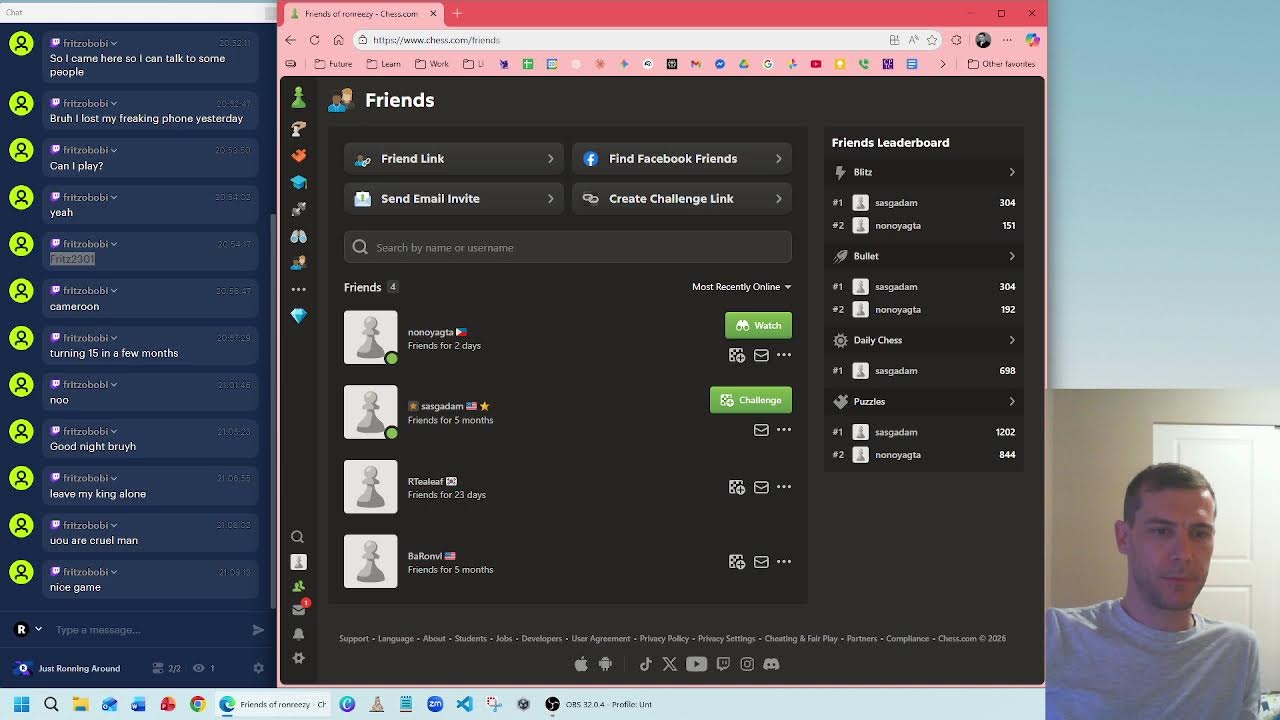Viewport: 1280px width, 720px height.
Task: Open the Twitch icon in footer
Action: [x=723, y=664]
